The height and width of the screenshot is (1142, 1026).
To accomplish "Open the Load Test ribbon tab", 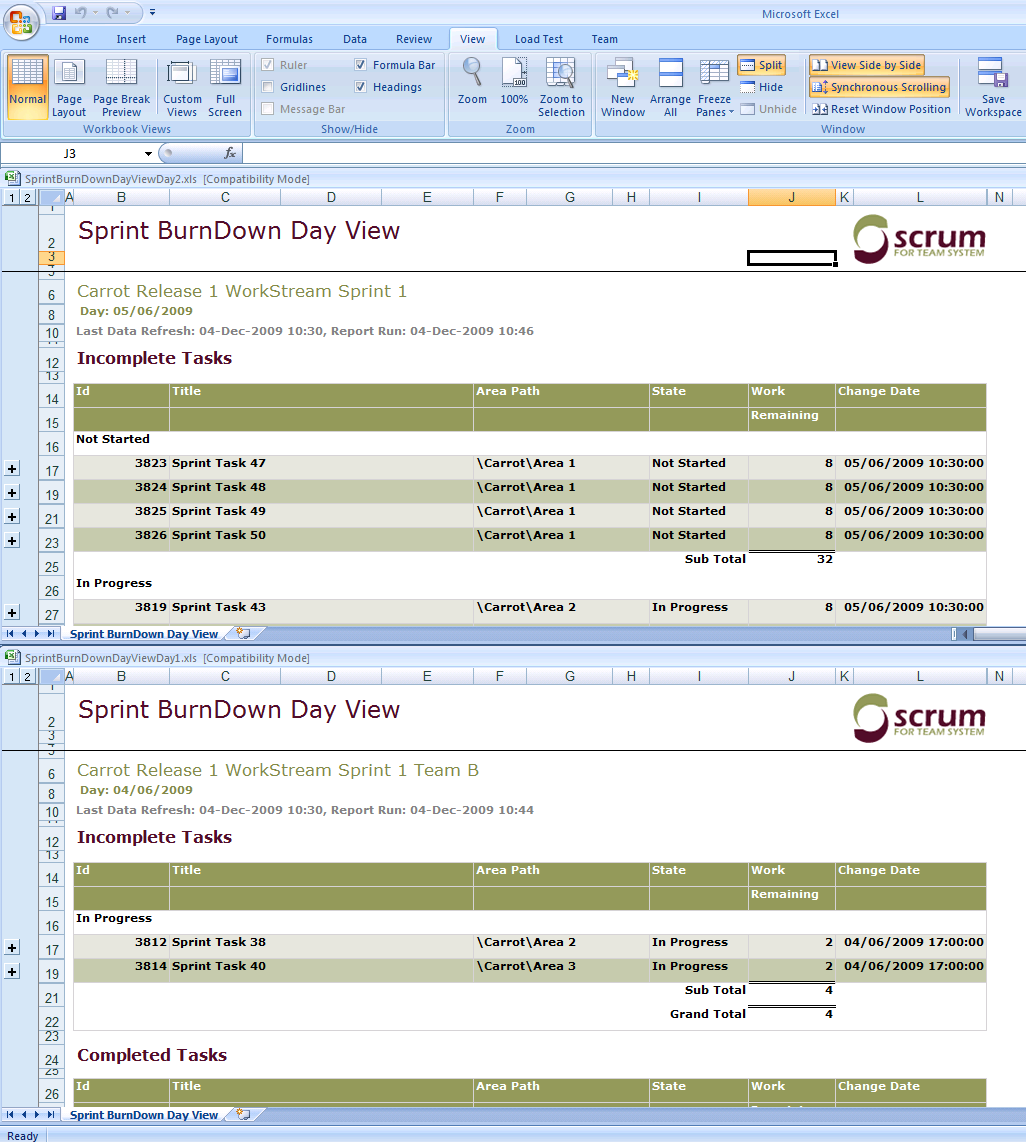I will 539,39.
